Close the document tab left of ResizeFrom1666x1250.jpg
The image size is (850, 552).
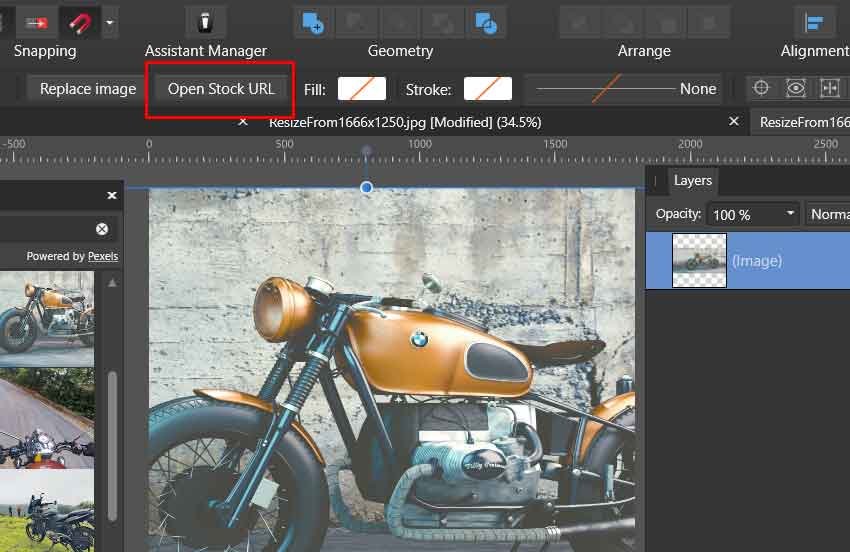(243, 121)
